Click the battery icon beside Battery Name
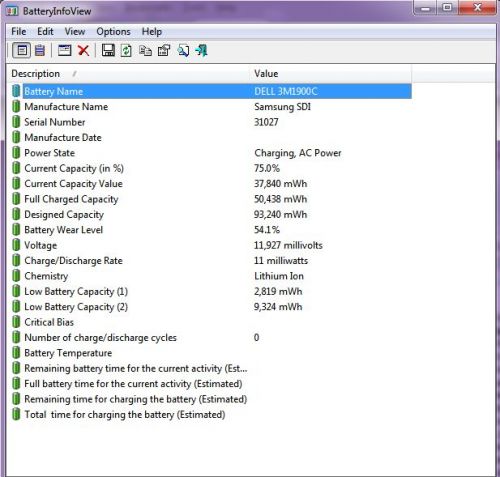Viewport: 500px width, 477px height. coord(16,91)
